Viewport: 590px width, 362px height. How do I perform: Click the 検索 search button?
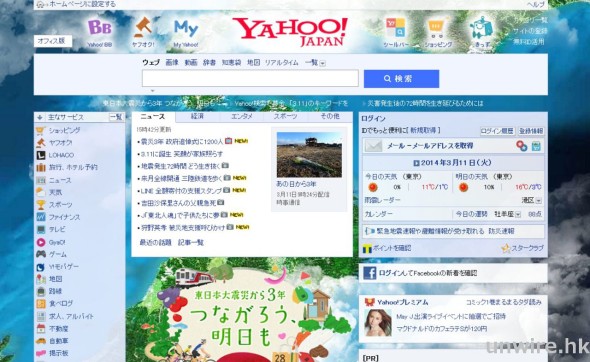(401, 79)
